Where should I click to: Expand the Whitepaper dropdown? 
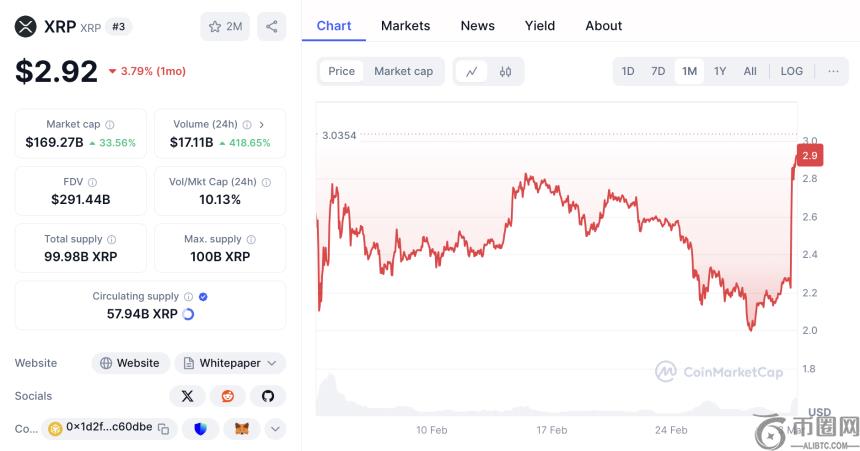point(230,363)
